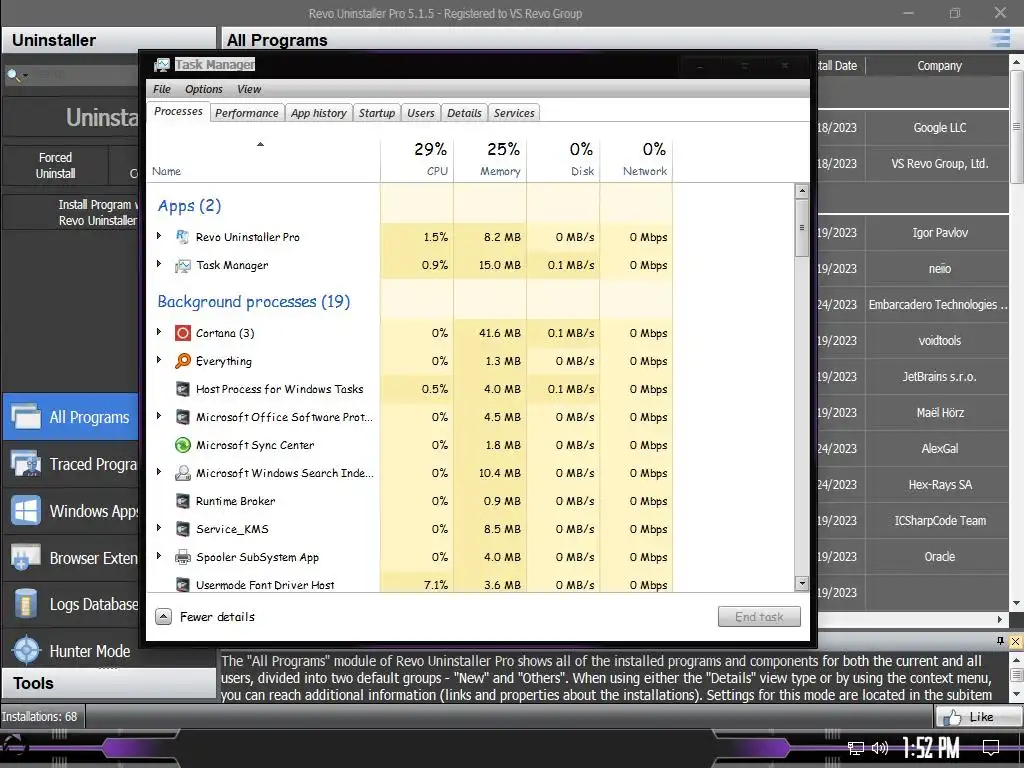Sort processes by CPU column
The image size is (1024, 768).
coord(417,159)
